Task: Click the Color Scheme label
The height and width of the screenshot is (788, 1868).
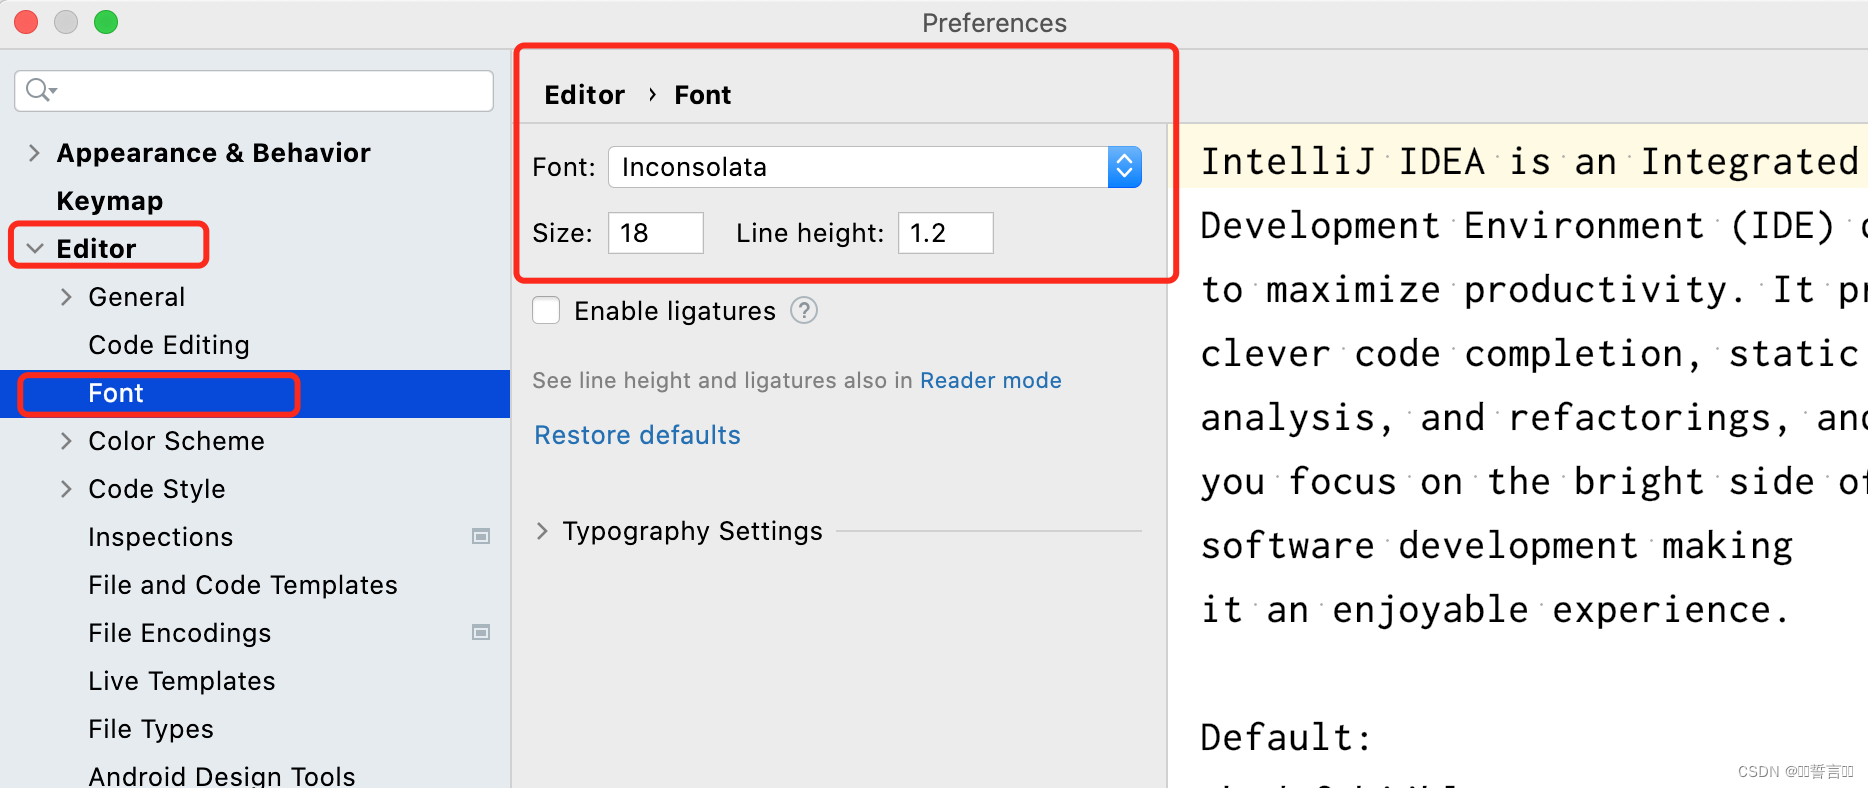Action: [177, 441]
